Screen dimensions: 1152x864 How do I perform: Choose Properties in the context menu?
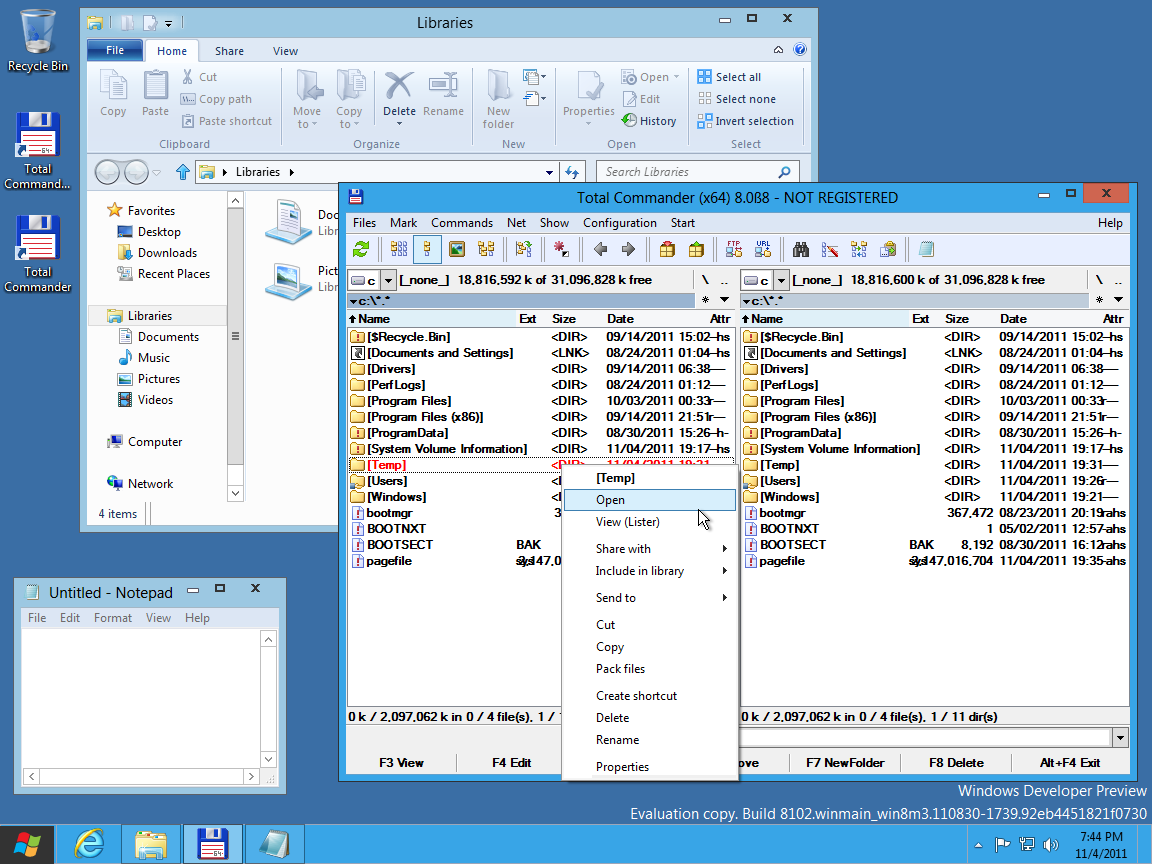649,766
